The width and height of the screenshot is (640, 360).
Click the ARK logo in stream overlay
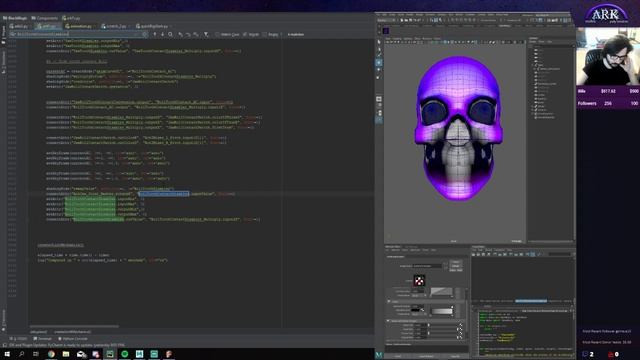607,15
